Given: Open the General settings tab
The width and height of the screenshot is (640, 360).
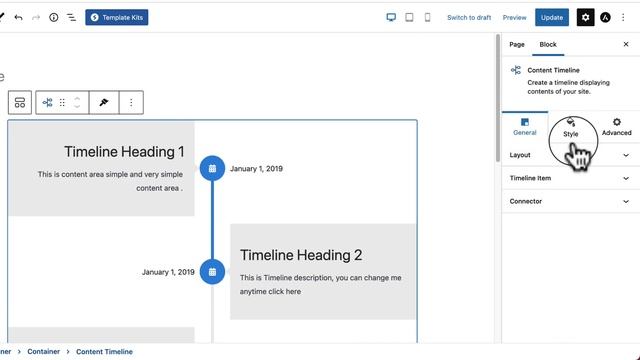Looking at the screenshot, I should (524, 127).
